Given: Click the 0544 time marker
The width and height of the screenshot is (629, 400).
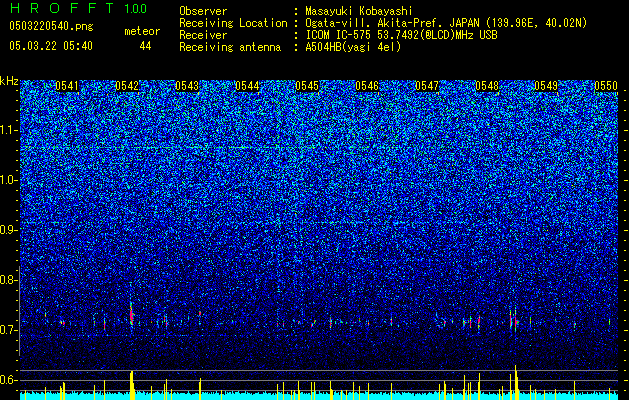Looking at the screenshot, I should click(x=247, y=86).
